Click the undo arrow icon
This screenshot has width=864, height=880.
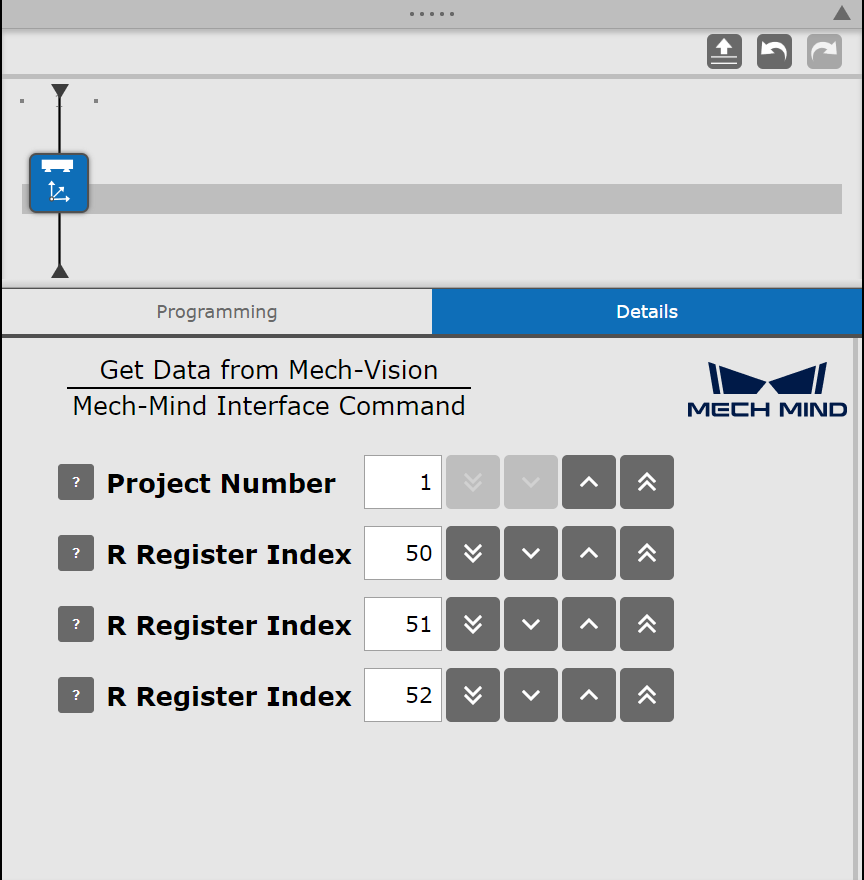[774, 52]
